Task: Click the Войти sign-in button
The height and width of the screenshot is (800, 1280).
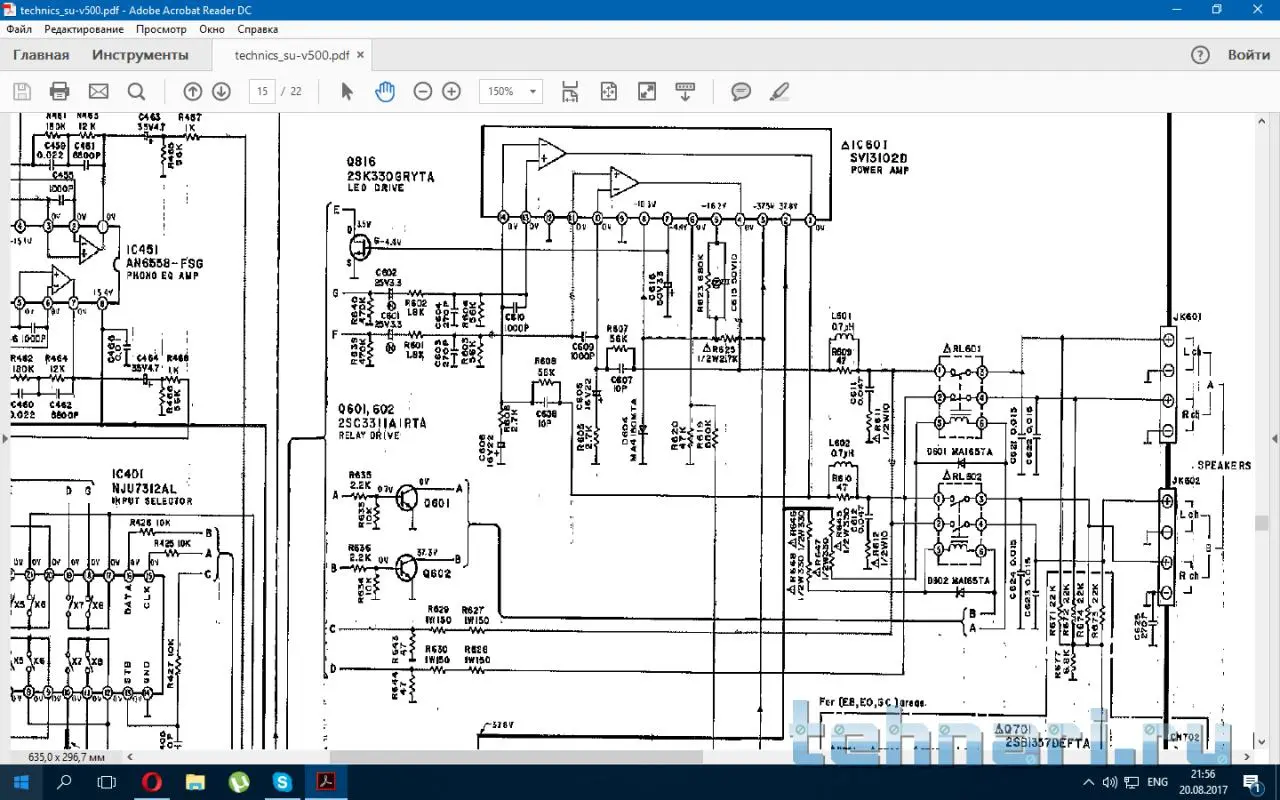Action: [1248, 55]
